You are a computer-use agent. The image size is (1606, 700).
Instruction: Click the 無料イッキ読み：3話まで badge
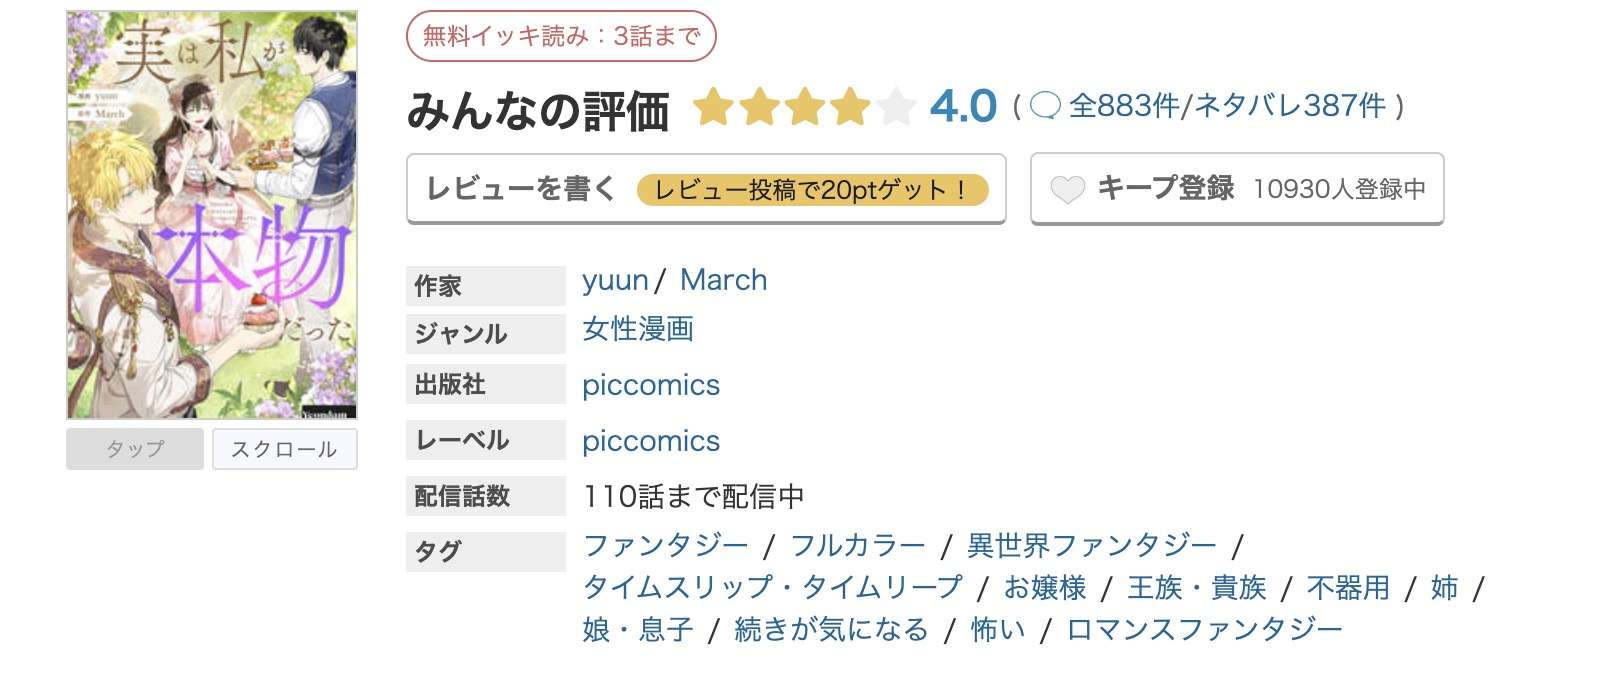560,34
